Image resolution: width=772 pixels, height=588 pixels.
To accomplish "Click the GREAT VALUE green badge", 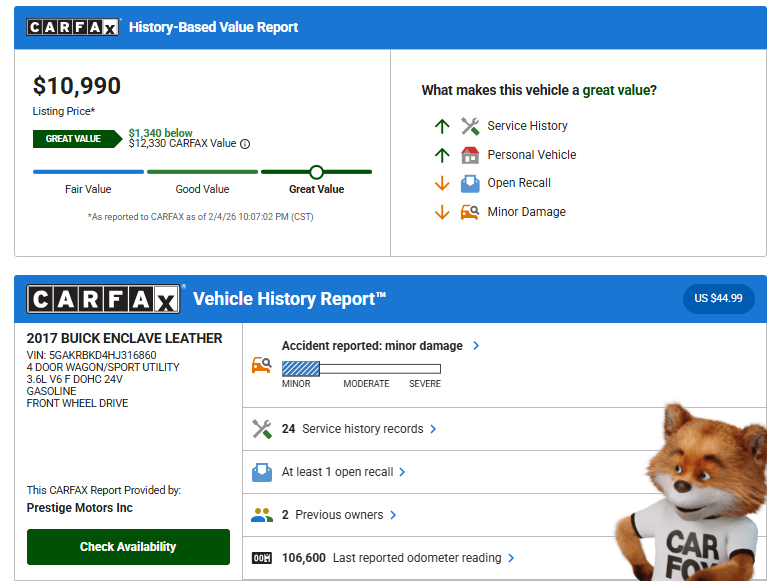I will click(x=74, y=139).
